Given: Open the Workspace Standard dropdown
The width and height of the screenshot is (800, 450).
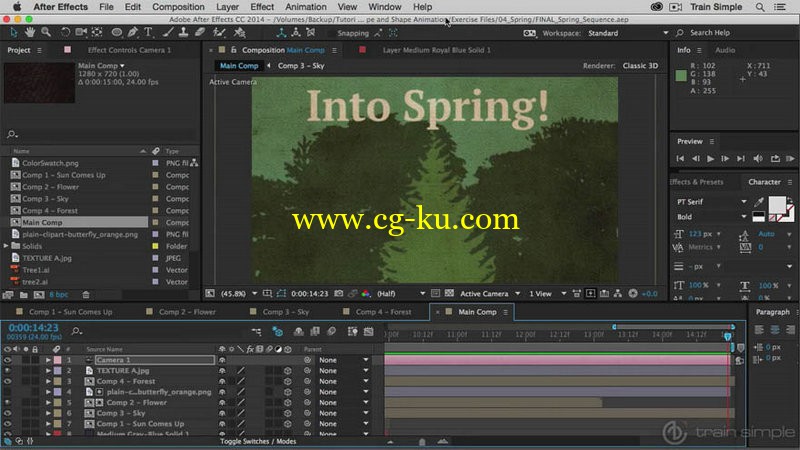Looking at the screenshot, I should click(x=628, y=33).
